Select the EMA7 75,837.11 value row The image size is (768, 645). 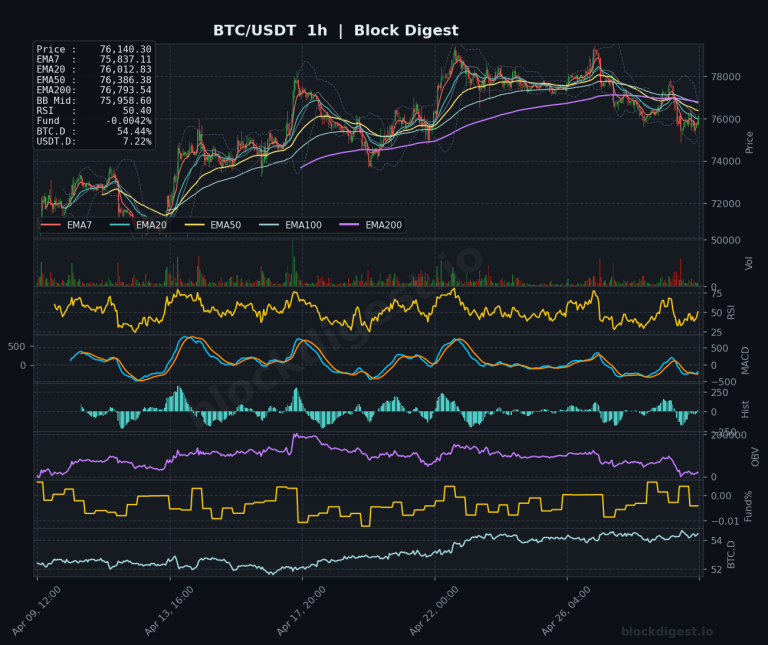pos(94,59)
